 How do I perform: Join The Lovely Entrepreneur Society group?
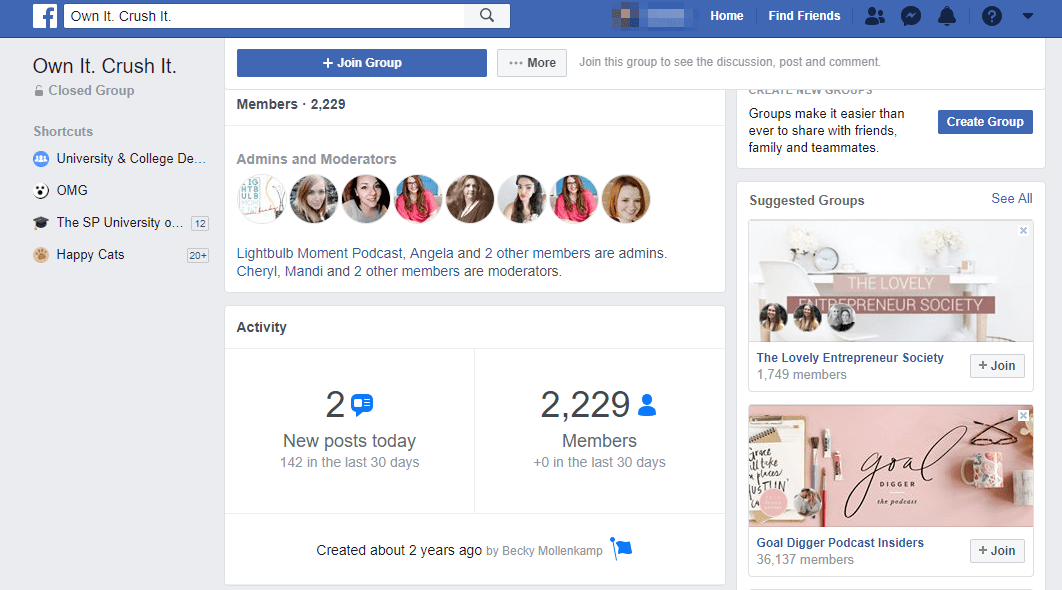coord(997,366)
